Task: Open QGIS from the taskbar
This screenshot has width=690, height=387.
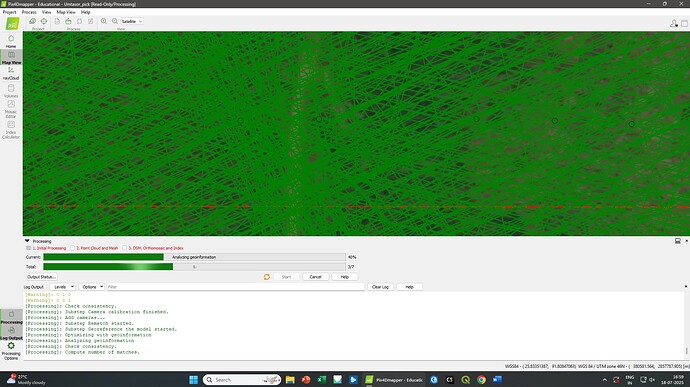Action: 466,380
